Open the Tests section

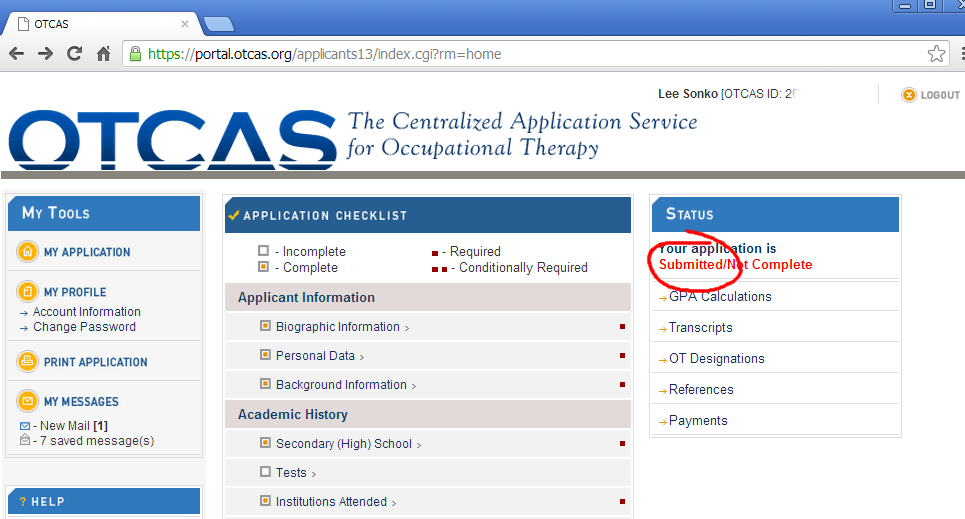[291, 473]
